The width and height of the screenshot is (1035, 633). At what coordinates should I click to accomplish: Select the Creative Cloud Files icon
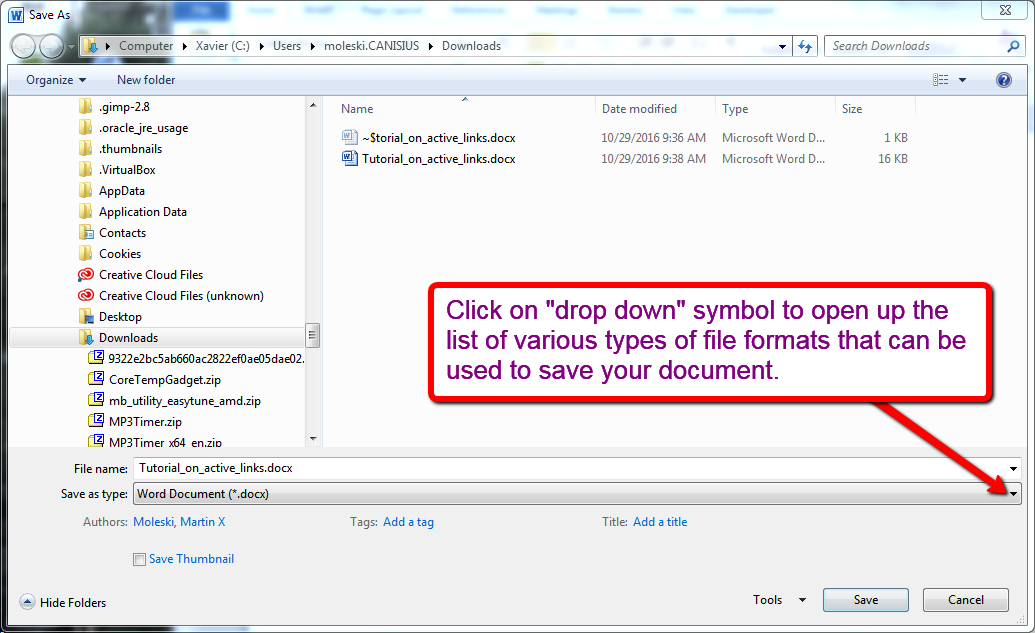pos(86,275)
